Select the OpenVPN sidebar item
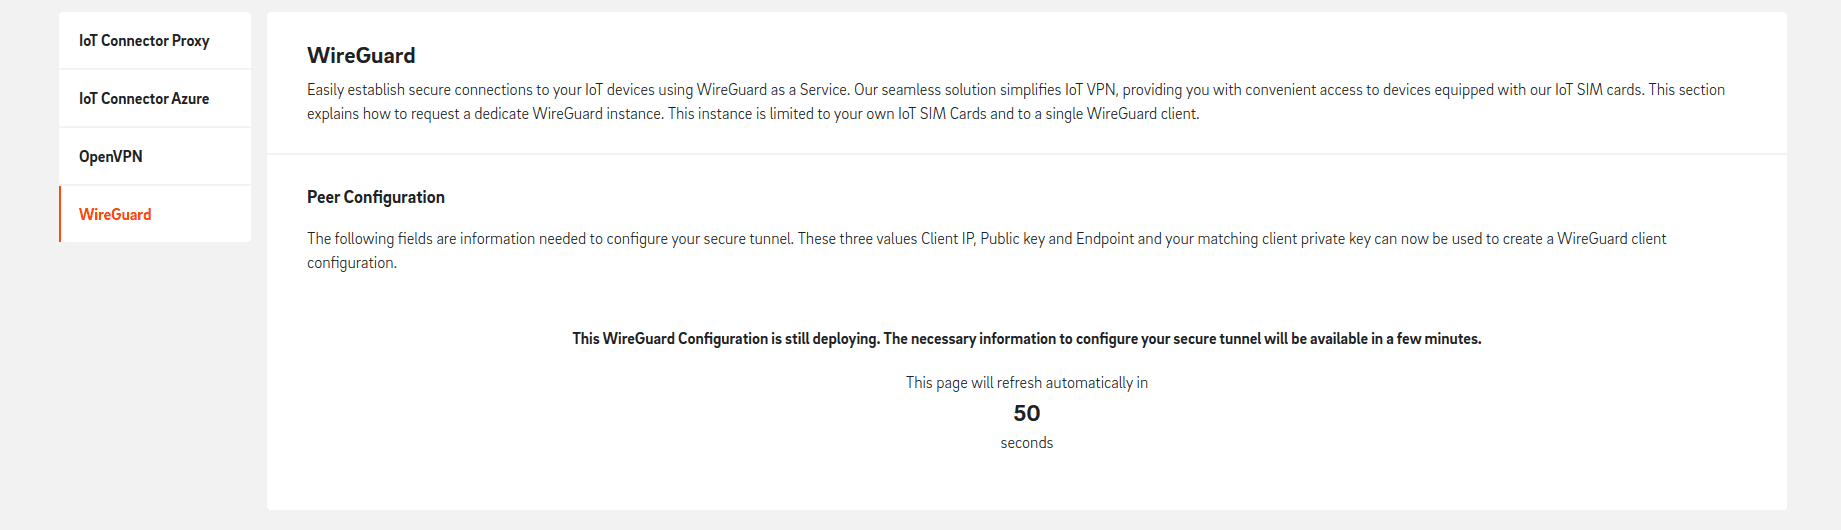1841x530 pixels. pos(111,157)
